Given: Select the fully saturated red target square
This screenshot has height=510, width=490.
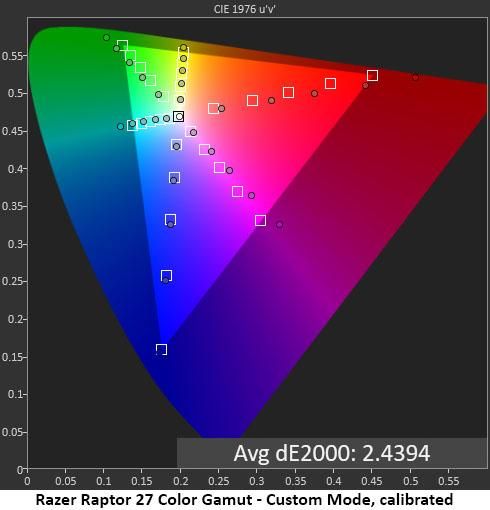Looking at the screenshot, I should click(372, 75).
